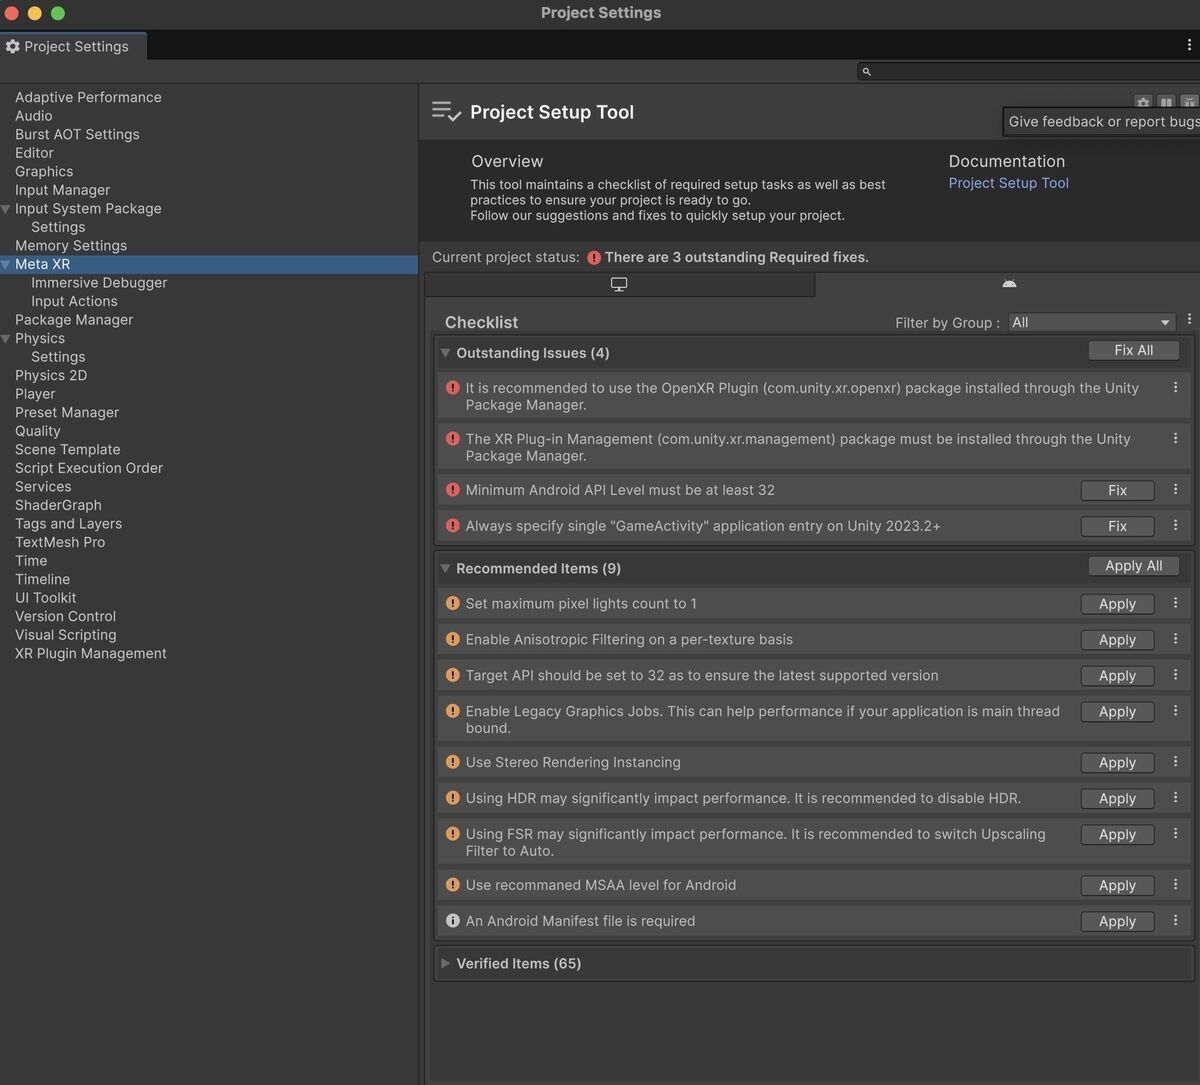The width and height of the screenshot is (1200, 1085).
Task: Collapse the Input System Package tree node
Action: [6, 209]
